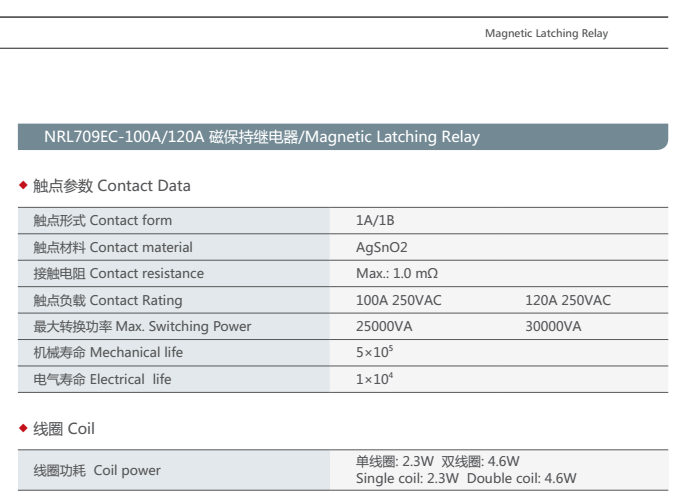Select the Max.: 1.0 mΩ value
This screenshot has height=504, width=700.
coord(397,273)
